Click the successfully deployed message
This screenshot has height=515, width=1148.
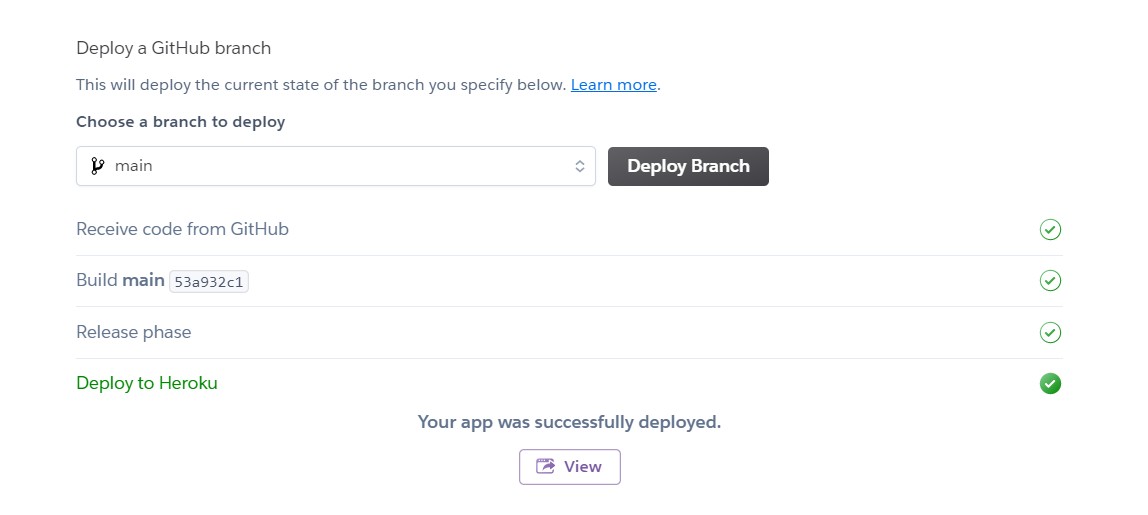coord(570,422)
